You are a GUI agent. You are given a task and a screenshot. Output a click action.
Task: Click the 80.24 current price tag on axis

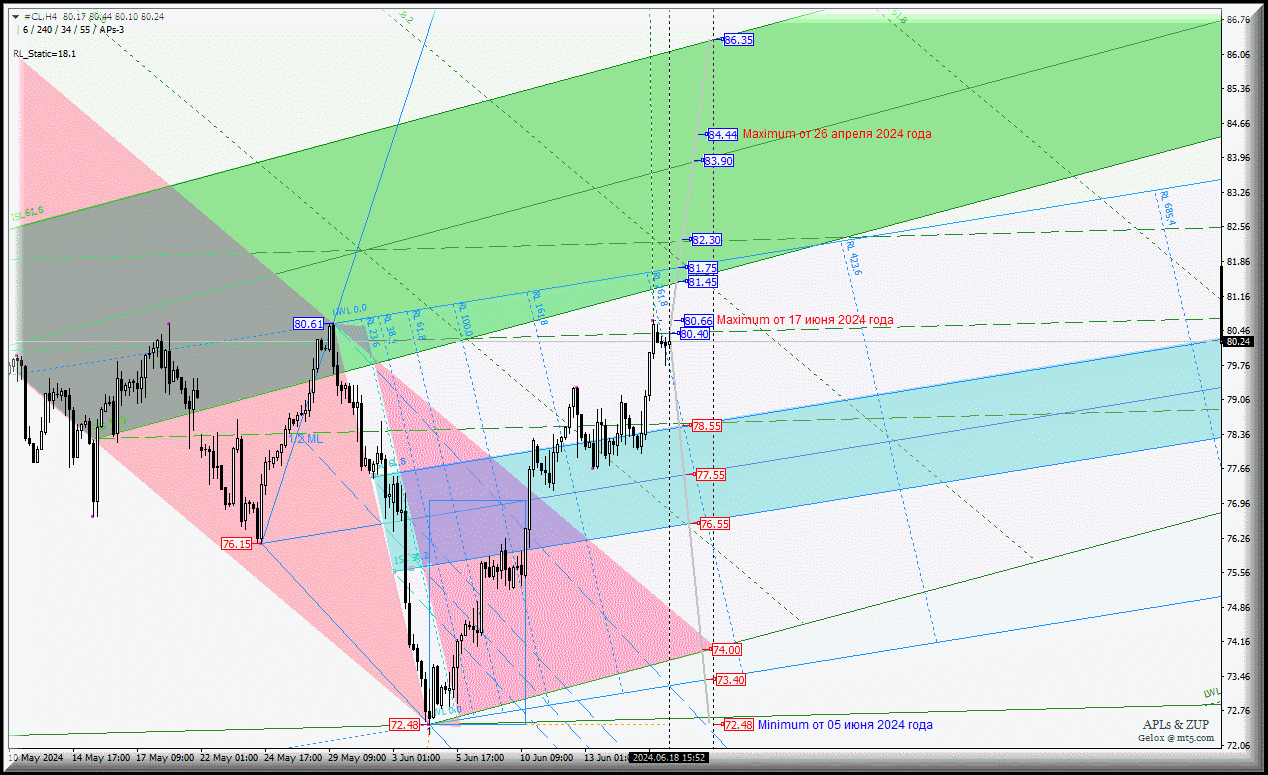pos(1239,342)
